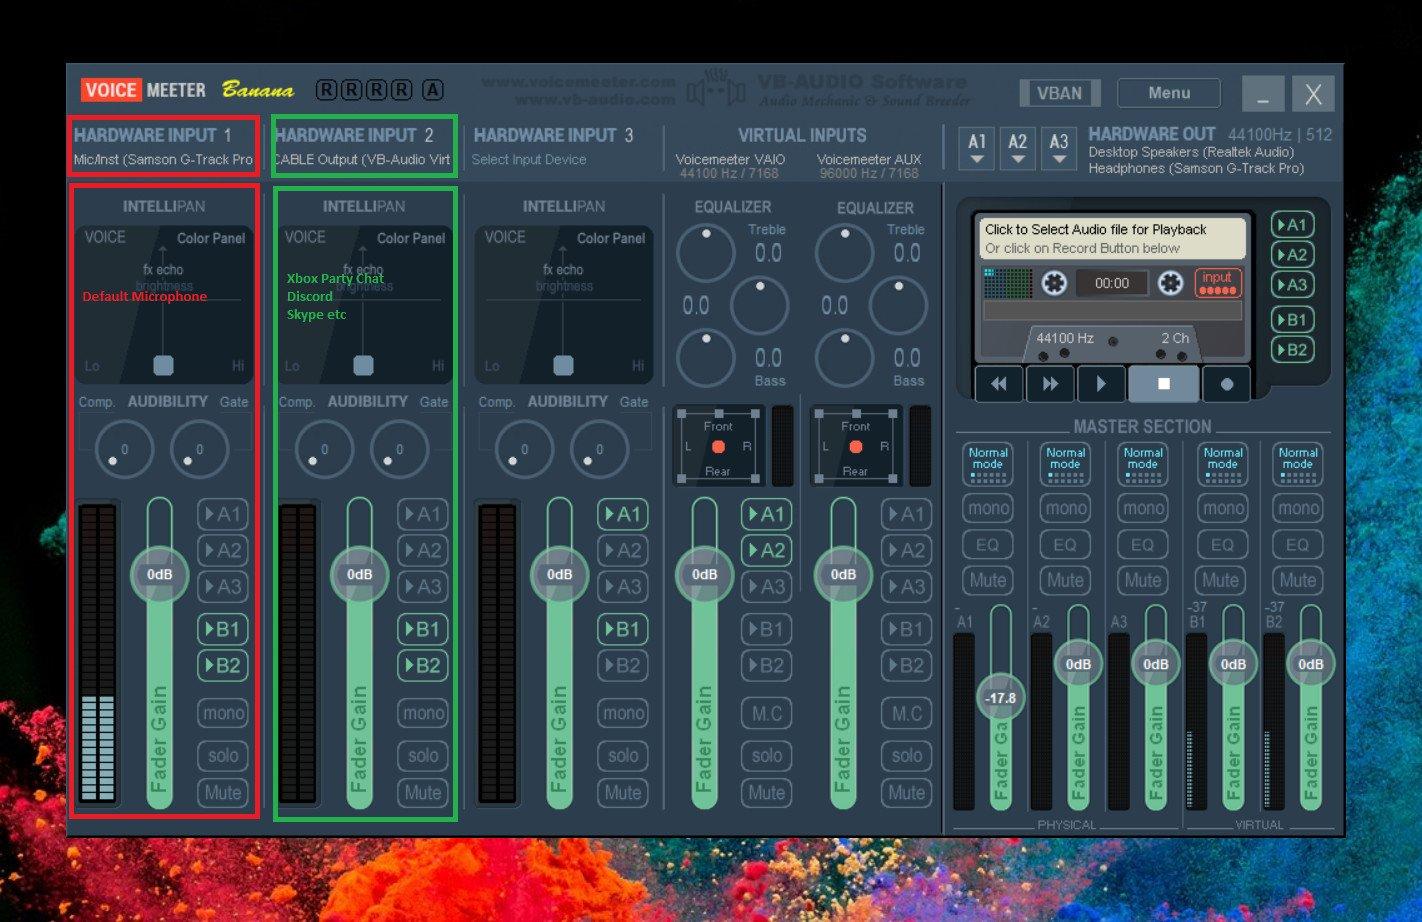Screen dimensions: 1422x922
Task: Click the cassette Stop button
Action: click(x=1163, y=384)
